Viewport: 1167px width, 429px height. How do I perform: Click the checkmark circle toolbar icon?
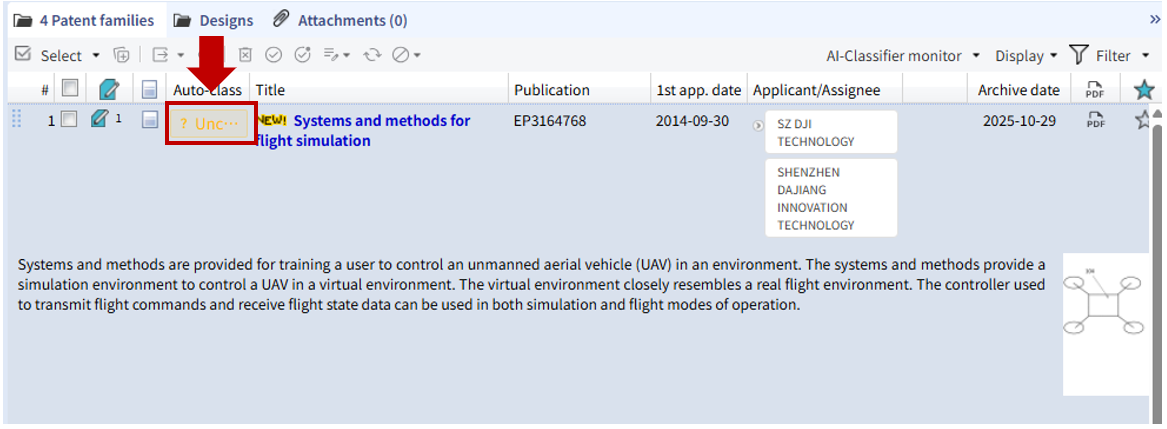click(273, 55)
